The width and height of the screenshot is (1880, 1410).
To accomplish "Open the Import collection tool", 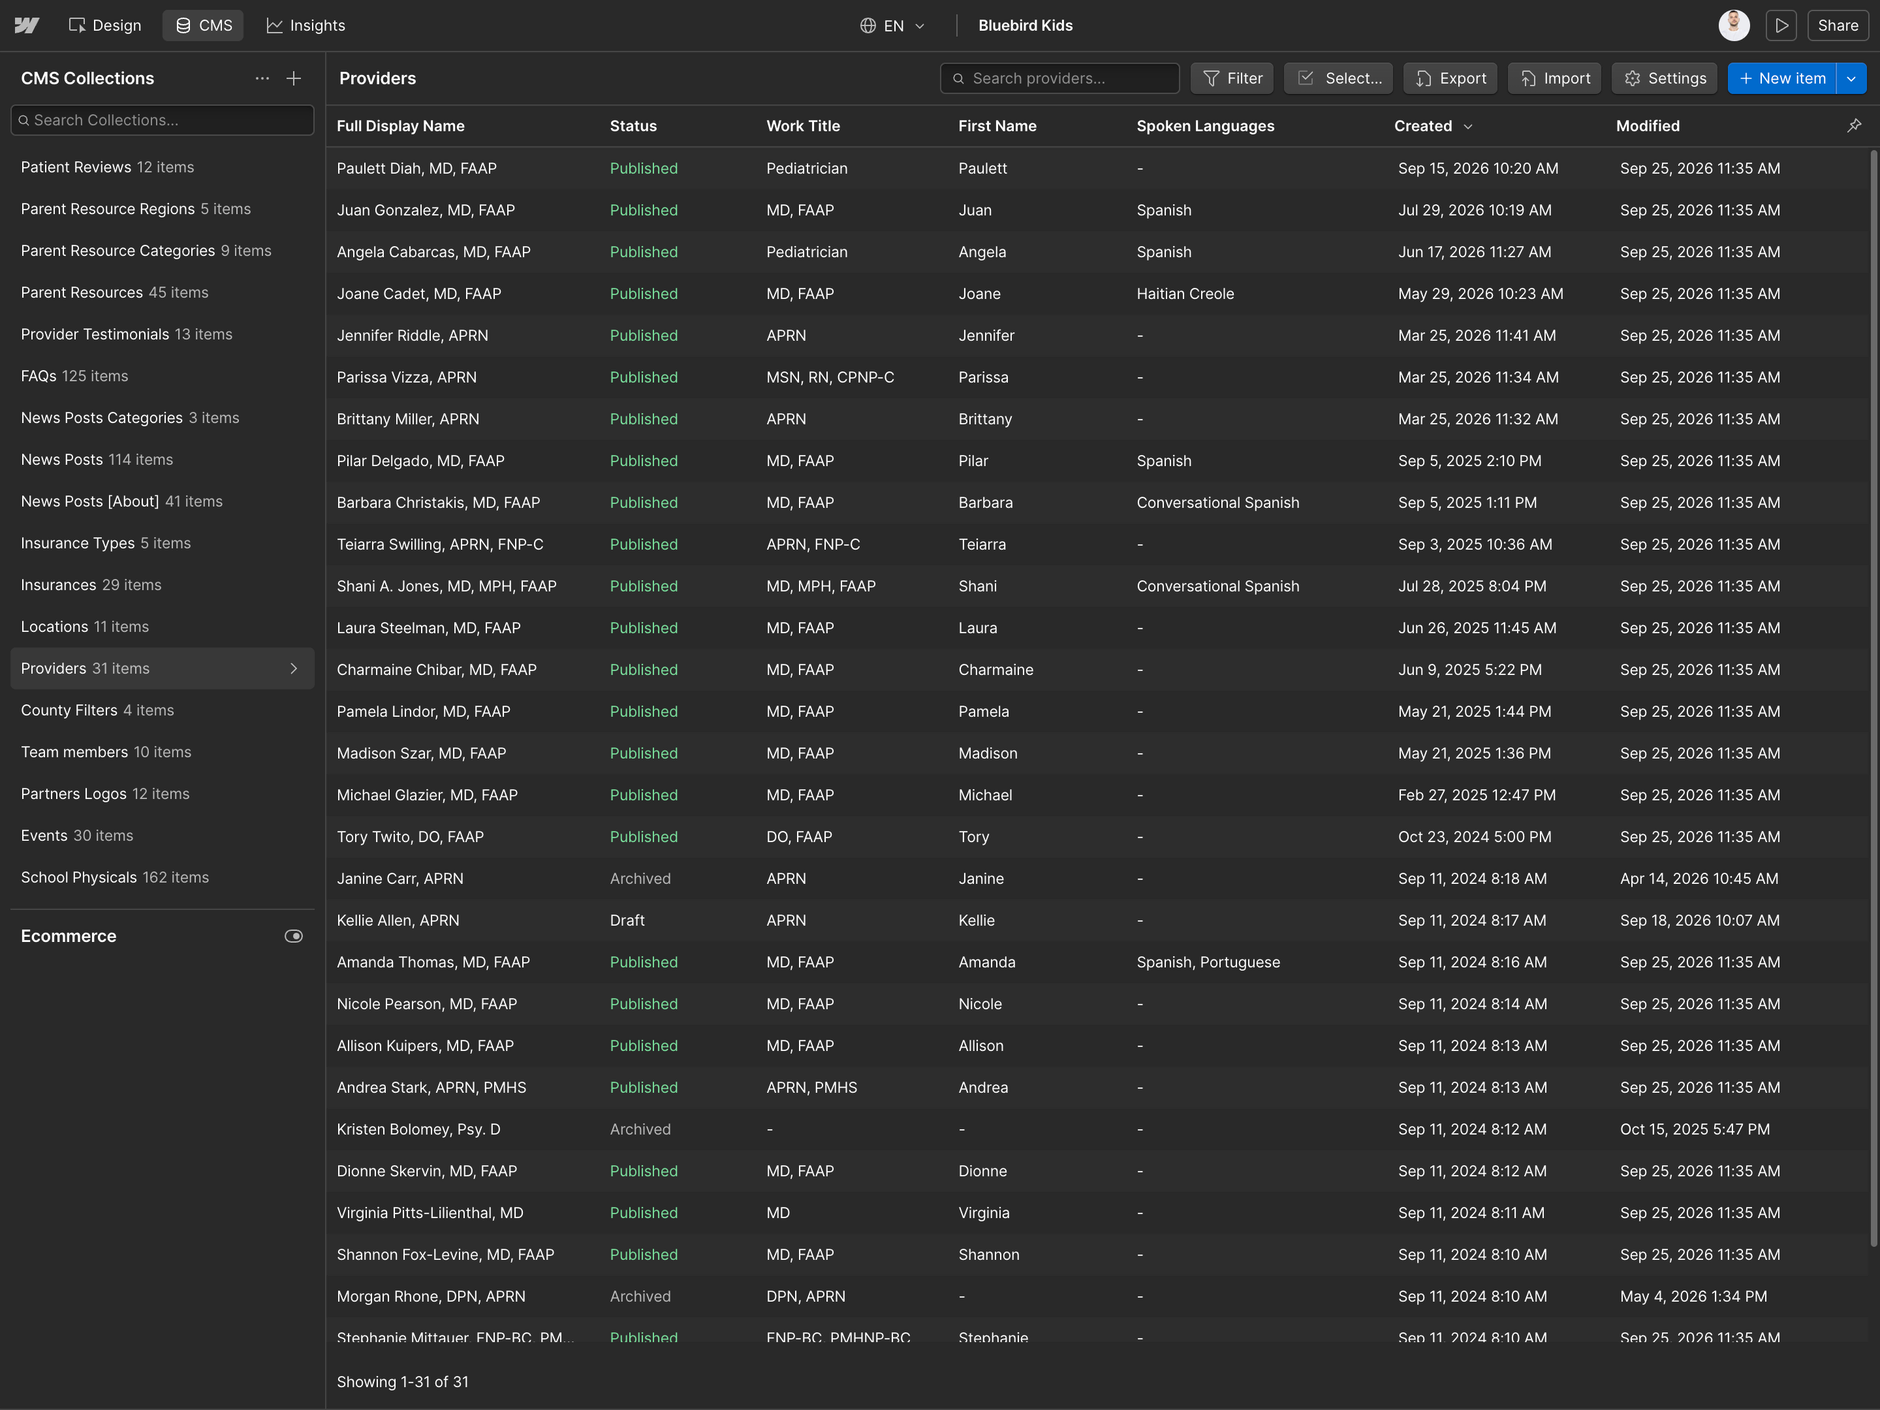I will coord(1555,78).
